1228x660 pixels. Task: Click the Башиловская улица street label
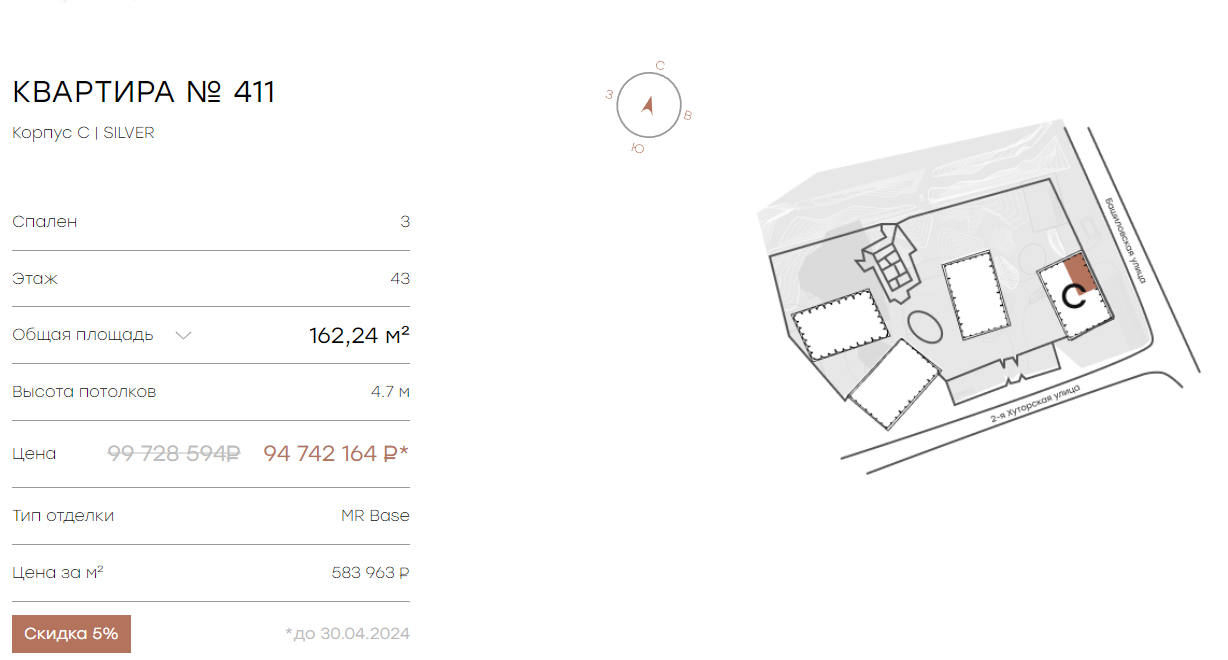pos(1125,240)
